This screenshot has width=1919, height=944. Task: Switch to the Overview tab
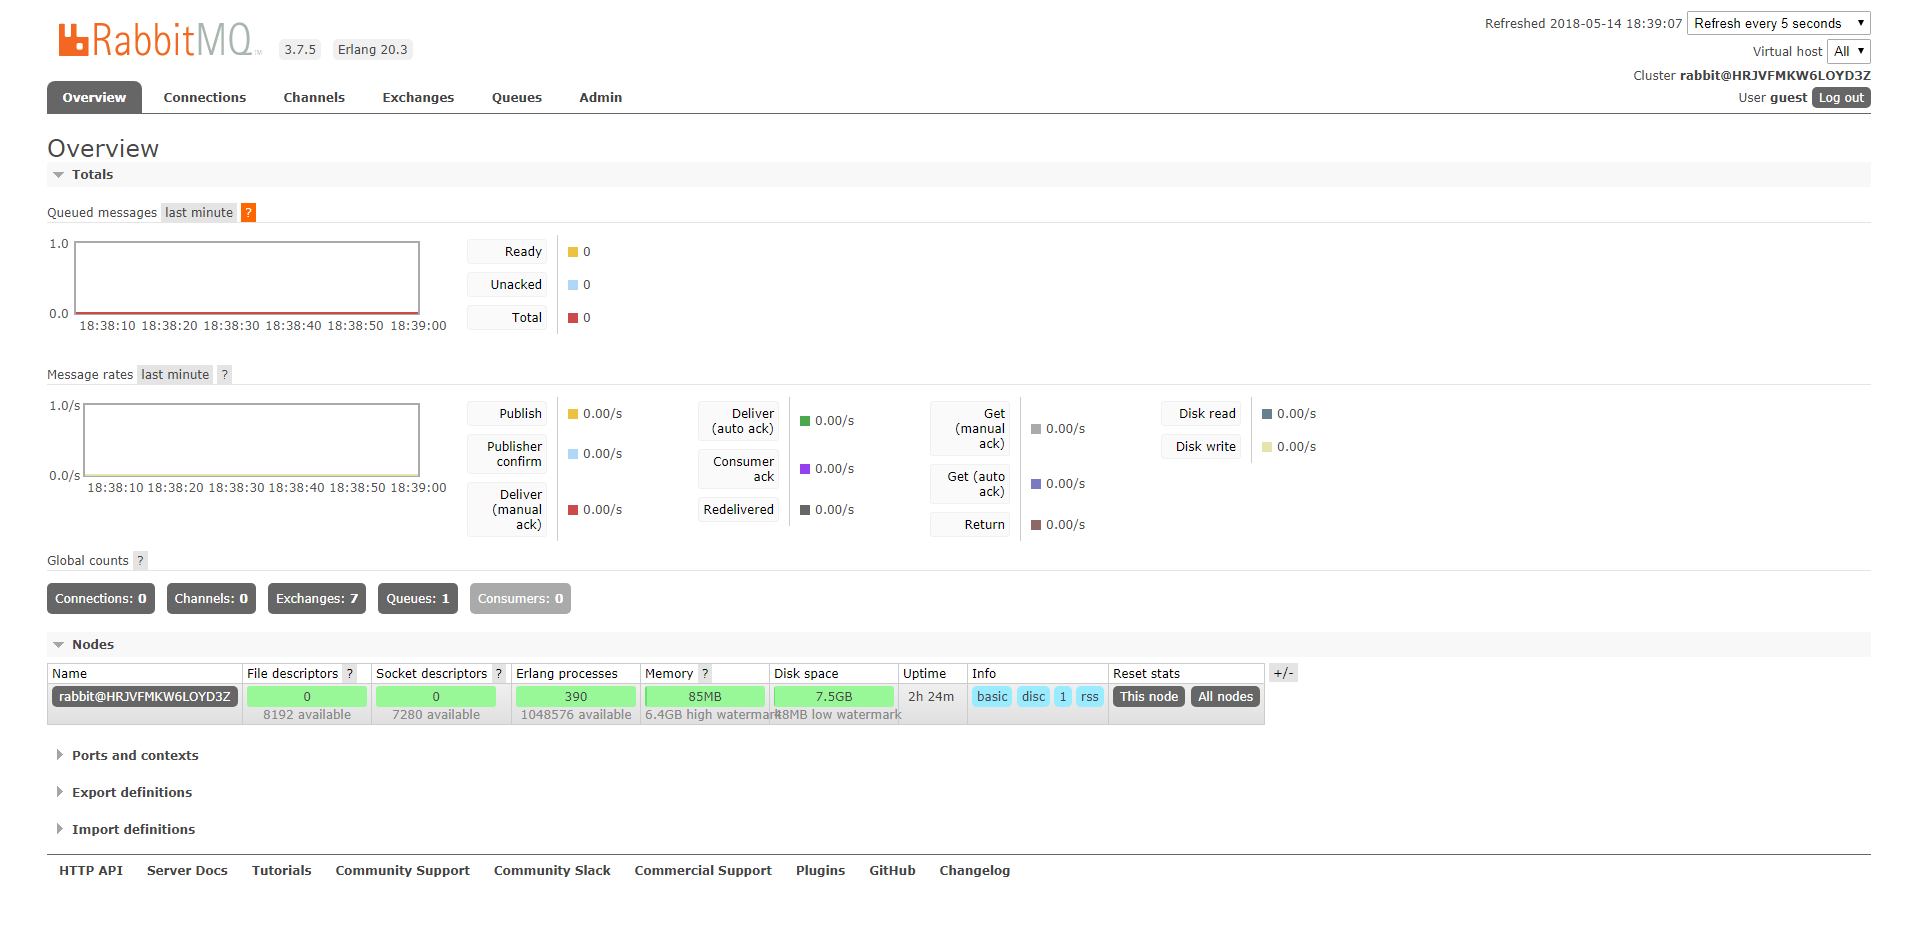pyautogui.click(x=94, y=97)
